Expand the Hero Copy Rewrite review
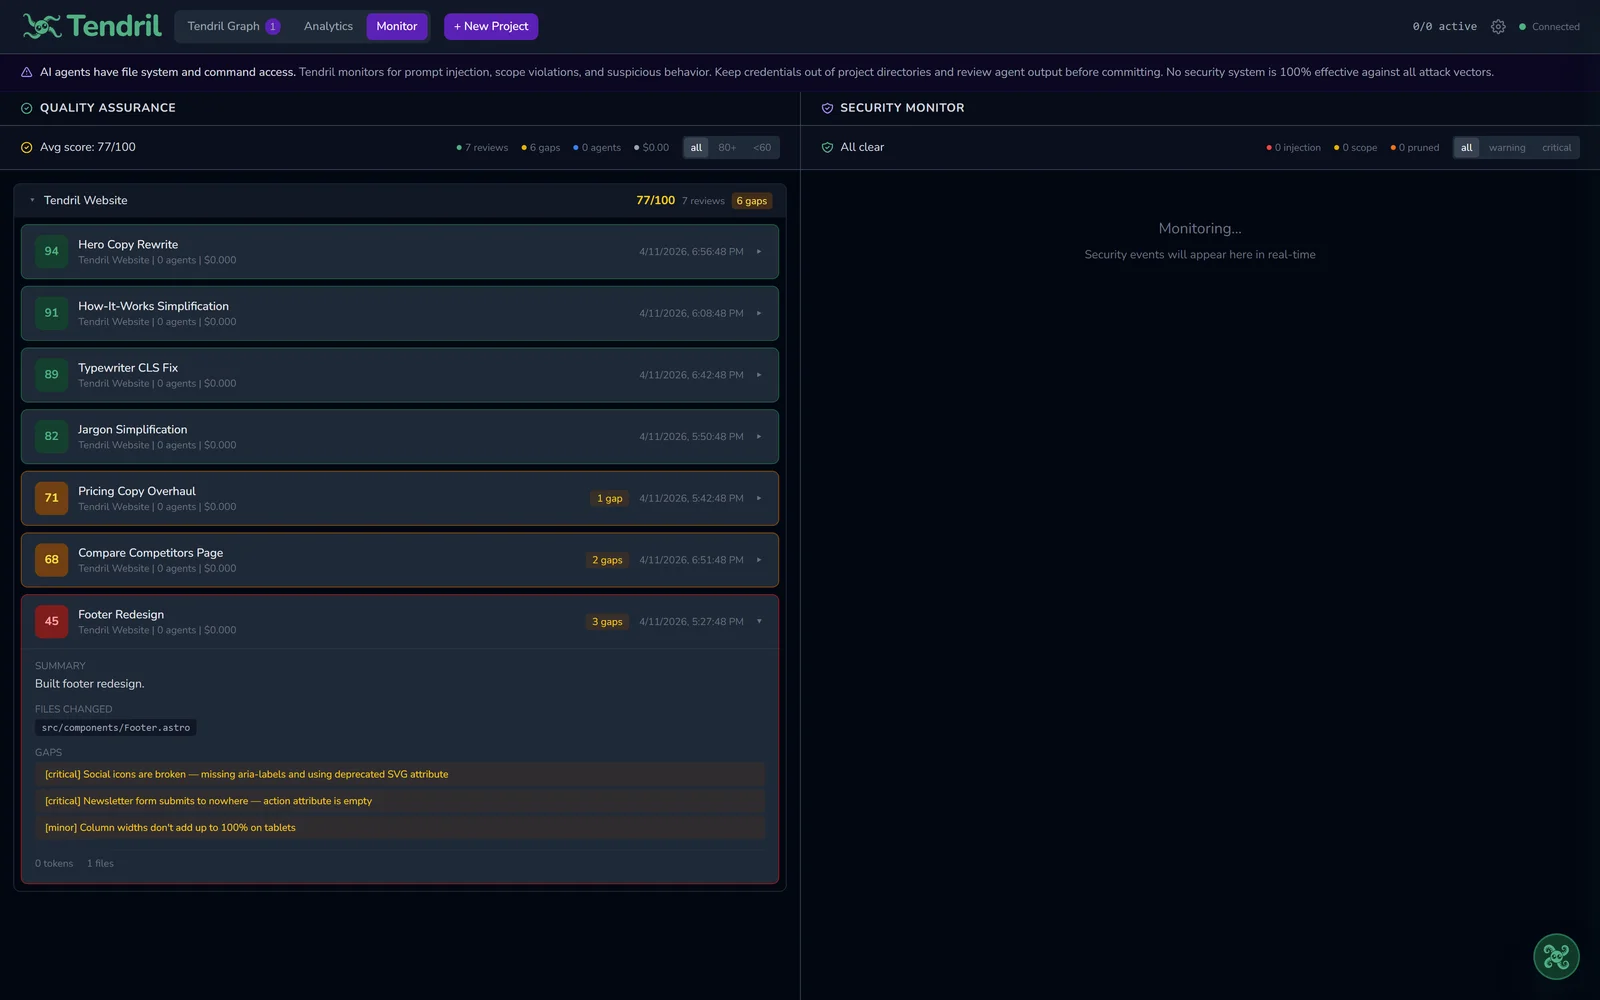1600x1000 pixels. pos(759,252)
